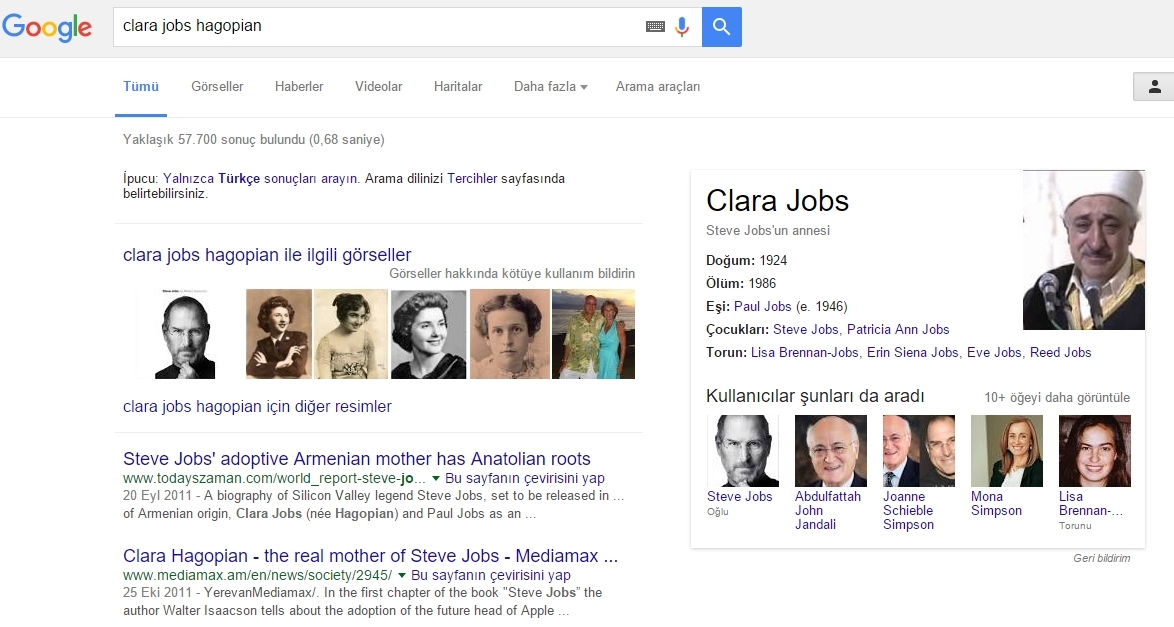
Task: Click the blue search magnifier button
Action: [x=722, y=27]
